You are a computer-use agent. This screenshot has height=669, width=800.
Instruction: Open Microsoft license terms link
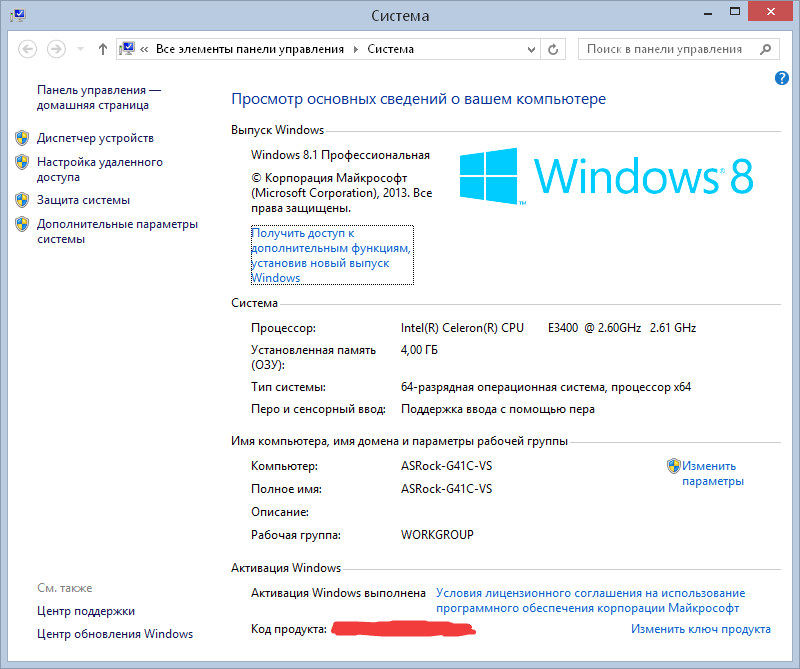[x=590, y=601]
